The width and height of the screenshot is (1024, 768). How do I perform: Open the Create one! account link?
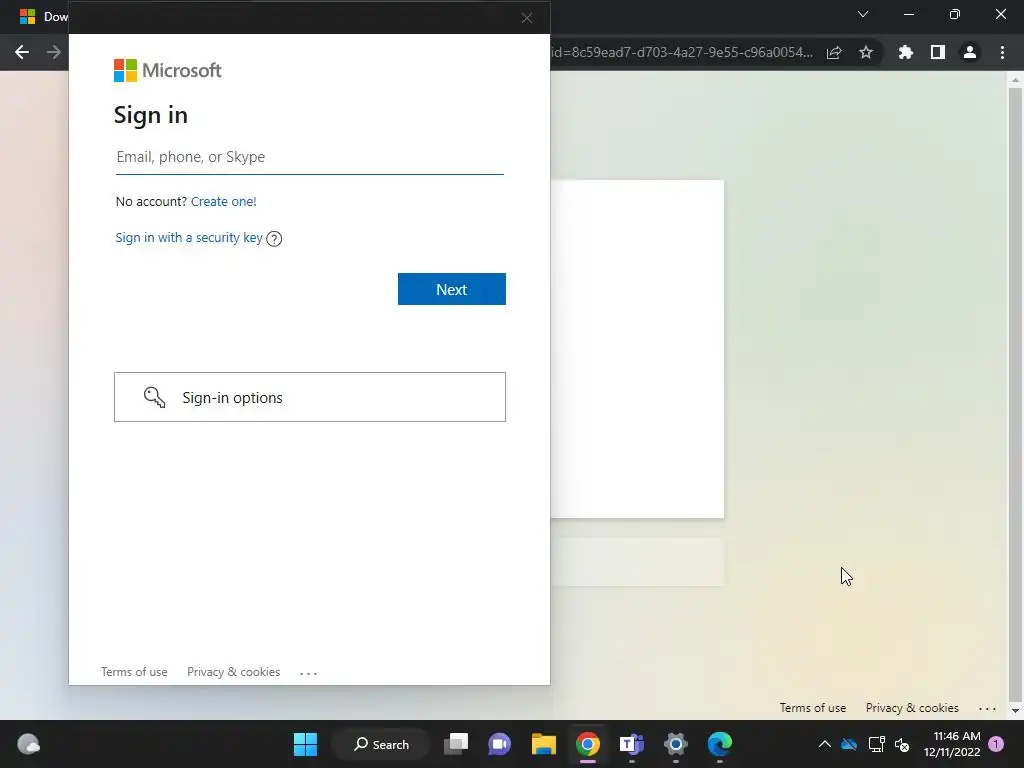point(223,202)
